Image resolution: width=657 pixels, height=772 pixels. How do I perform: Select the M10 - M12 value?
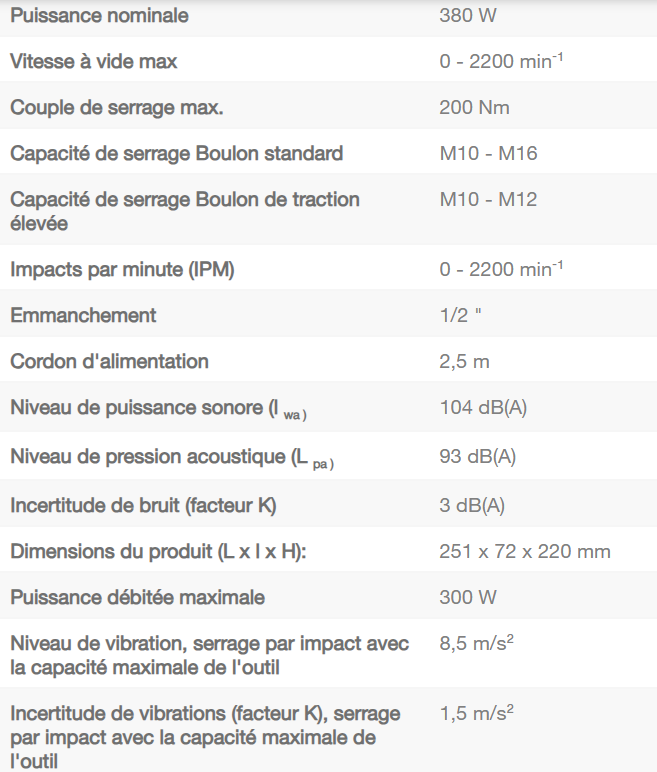coord(488,199)
